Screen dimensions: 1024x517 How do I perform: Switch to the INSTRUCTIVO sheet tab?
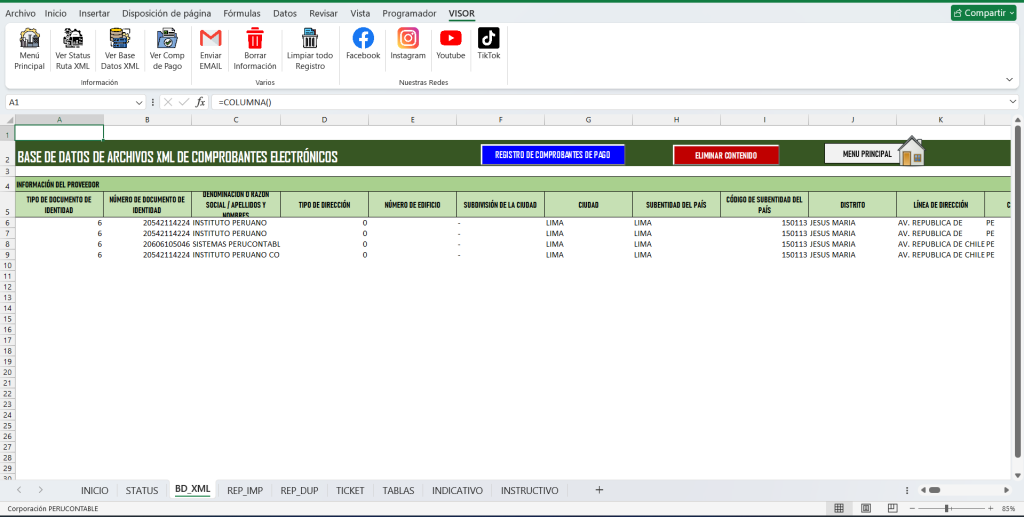[530, 490]
